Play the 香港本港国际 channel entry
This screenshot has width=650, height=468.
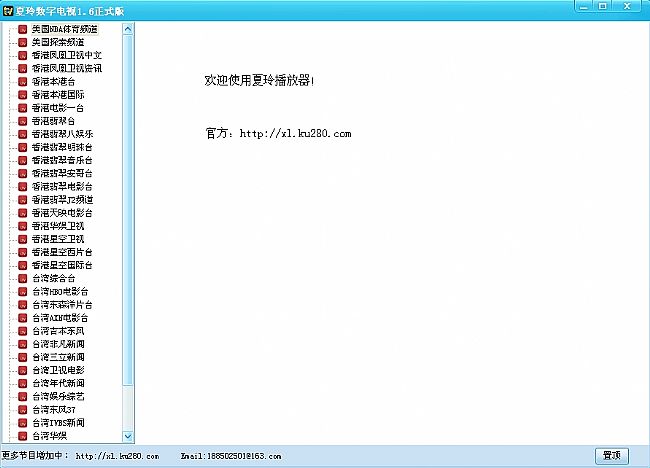[x=59, y=94]
